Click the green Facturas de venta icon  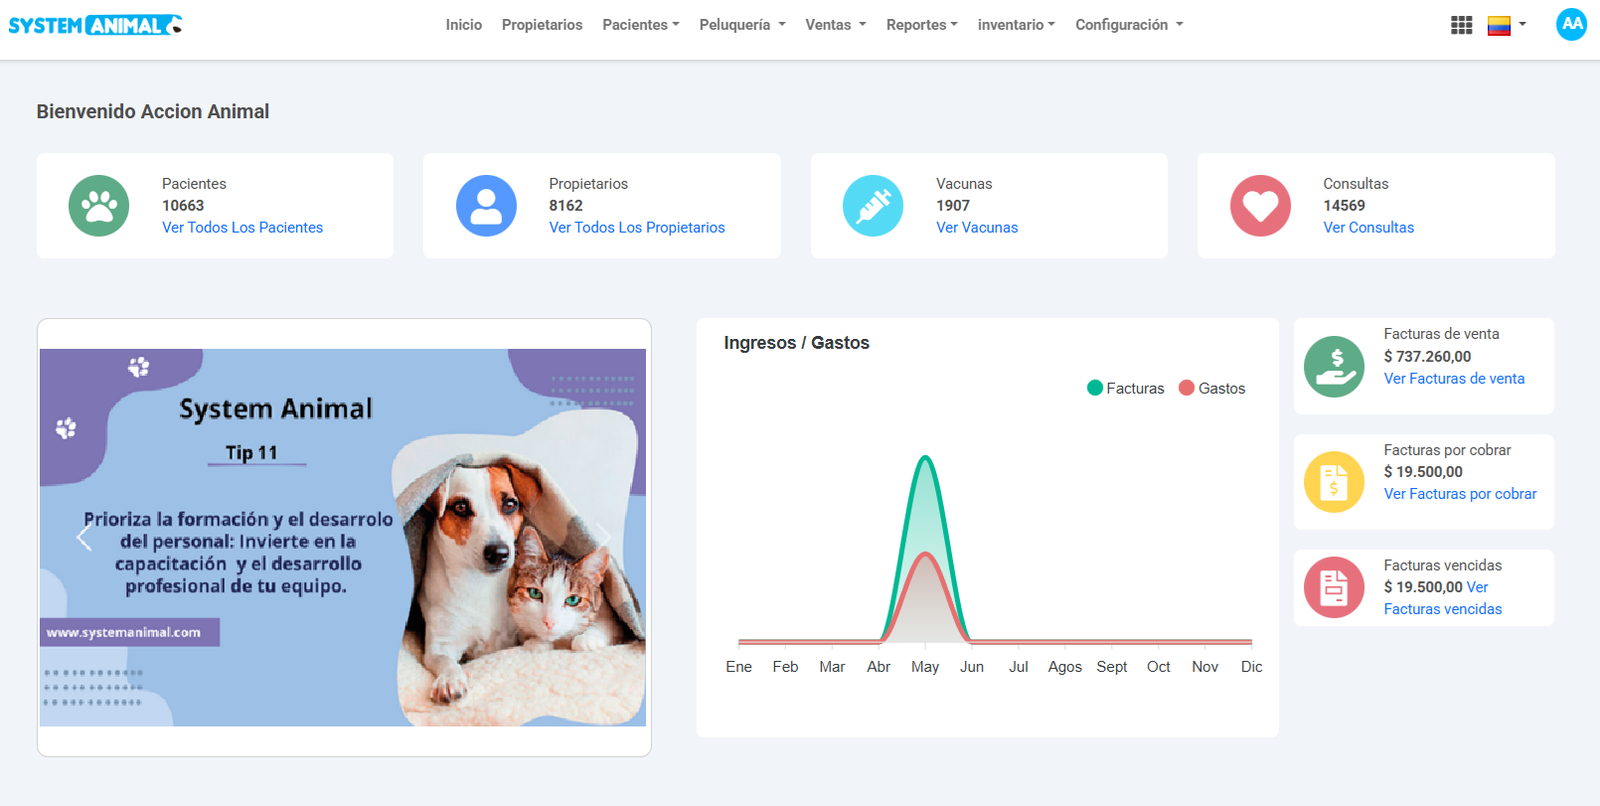[1334, 367]
